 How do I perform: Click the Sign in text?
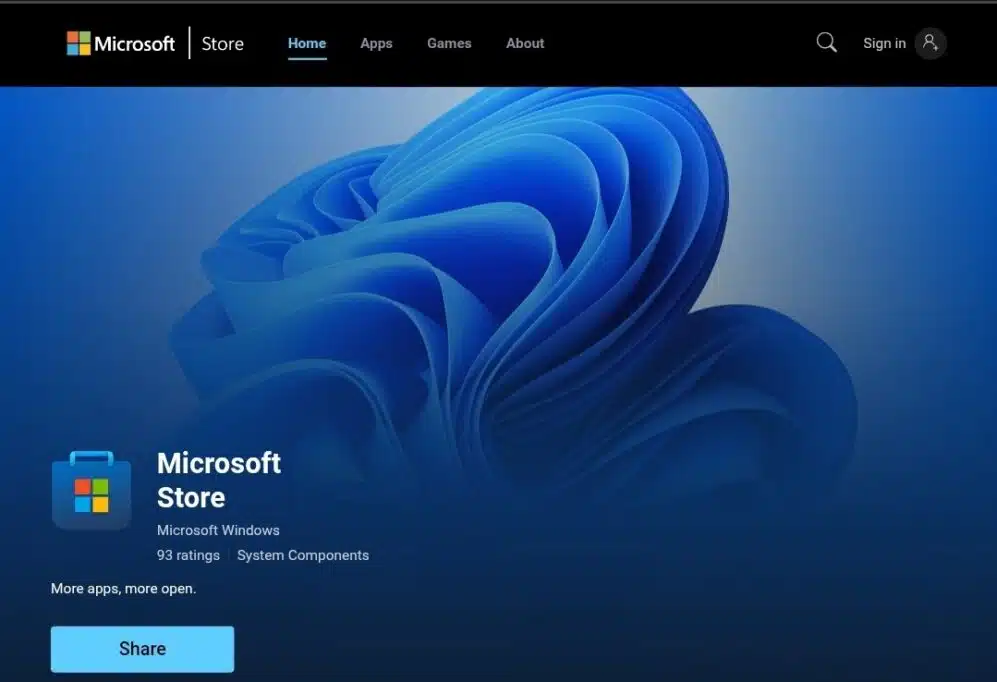pyautogui.click(x=884, y=43)
